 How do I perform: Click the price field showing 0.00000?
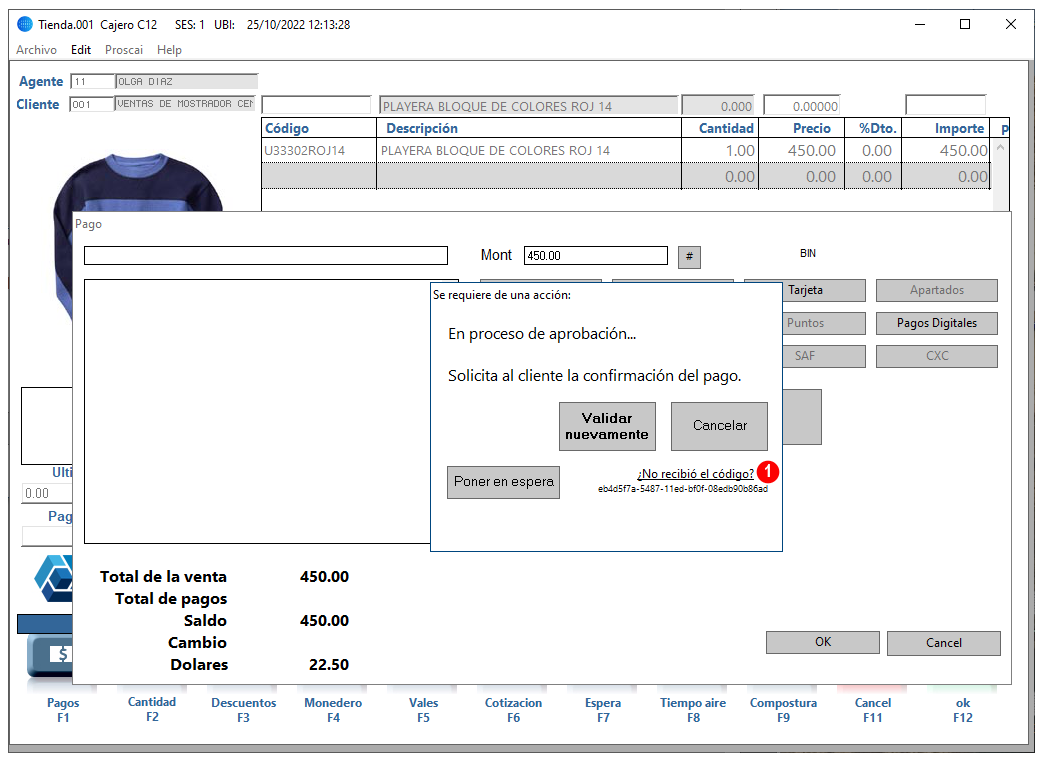click(x=802, y=106)
